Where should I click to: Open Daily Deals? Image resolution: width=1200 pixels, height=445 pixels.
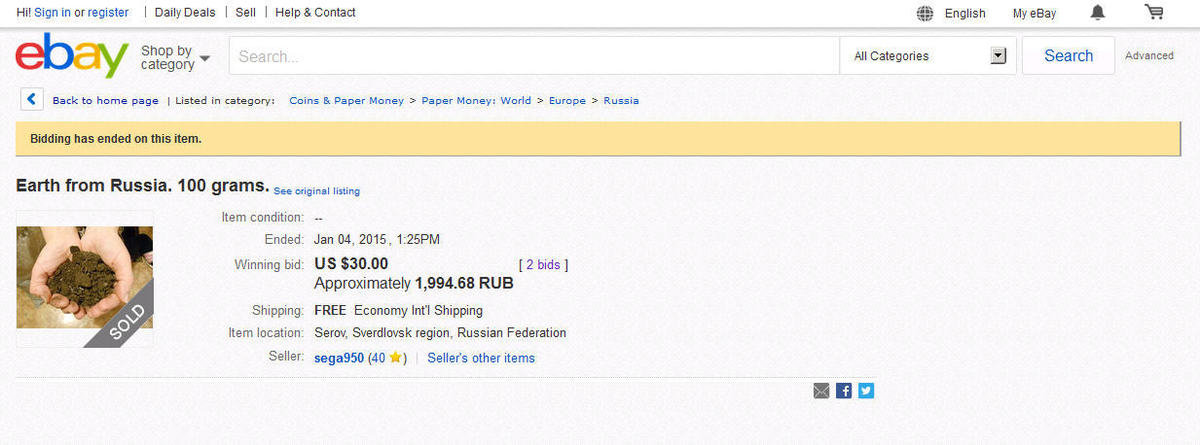187,13
